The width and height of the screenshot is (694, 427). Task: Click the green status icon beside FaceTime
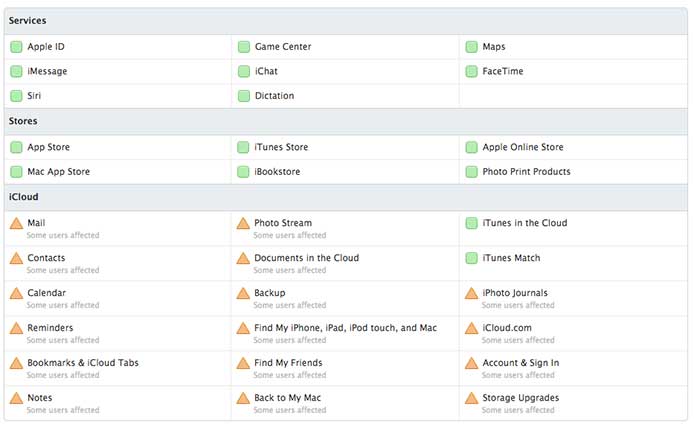coord(471,71)
